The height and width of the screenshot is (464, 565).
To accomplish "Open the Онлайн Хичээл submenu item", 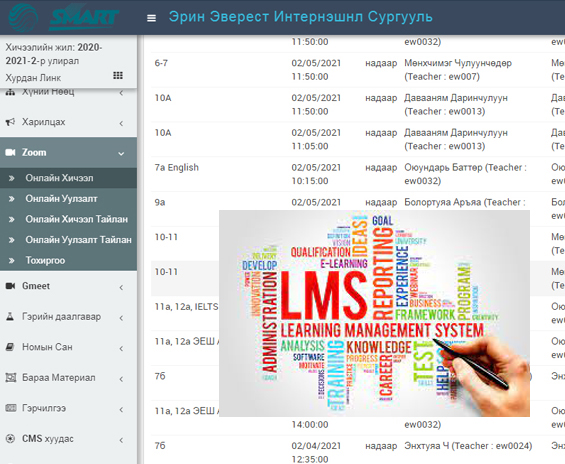I will tap(68, 178).
